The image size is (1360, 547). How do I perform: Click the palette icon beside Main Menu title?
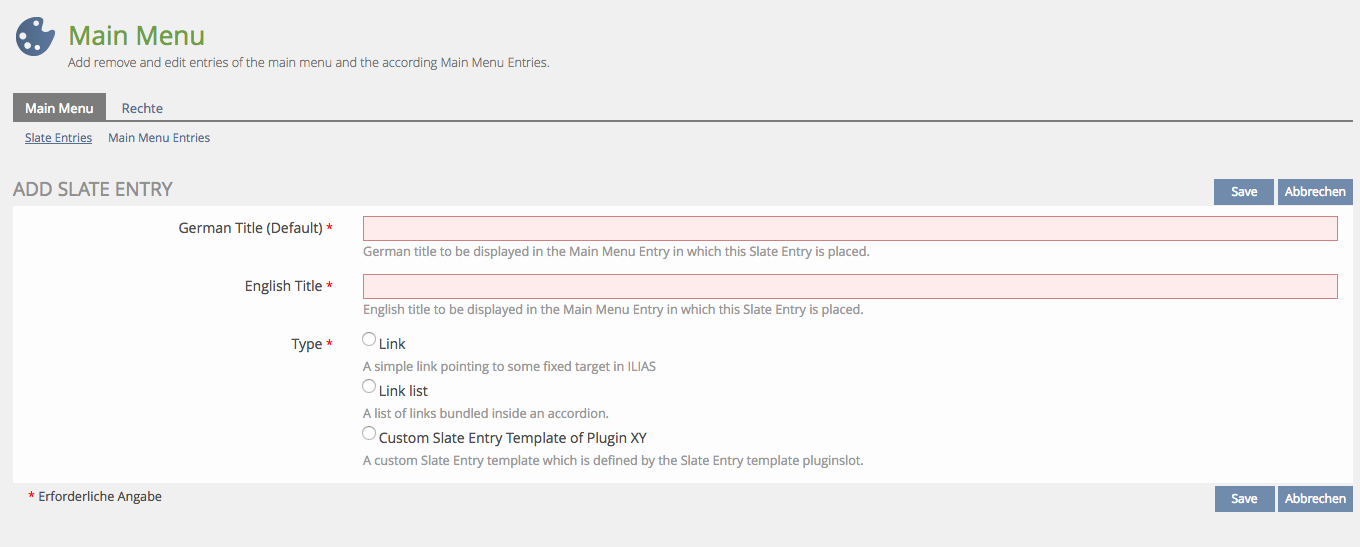pyautogui.click(x=35, y=37)
